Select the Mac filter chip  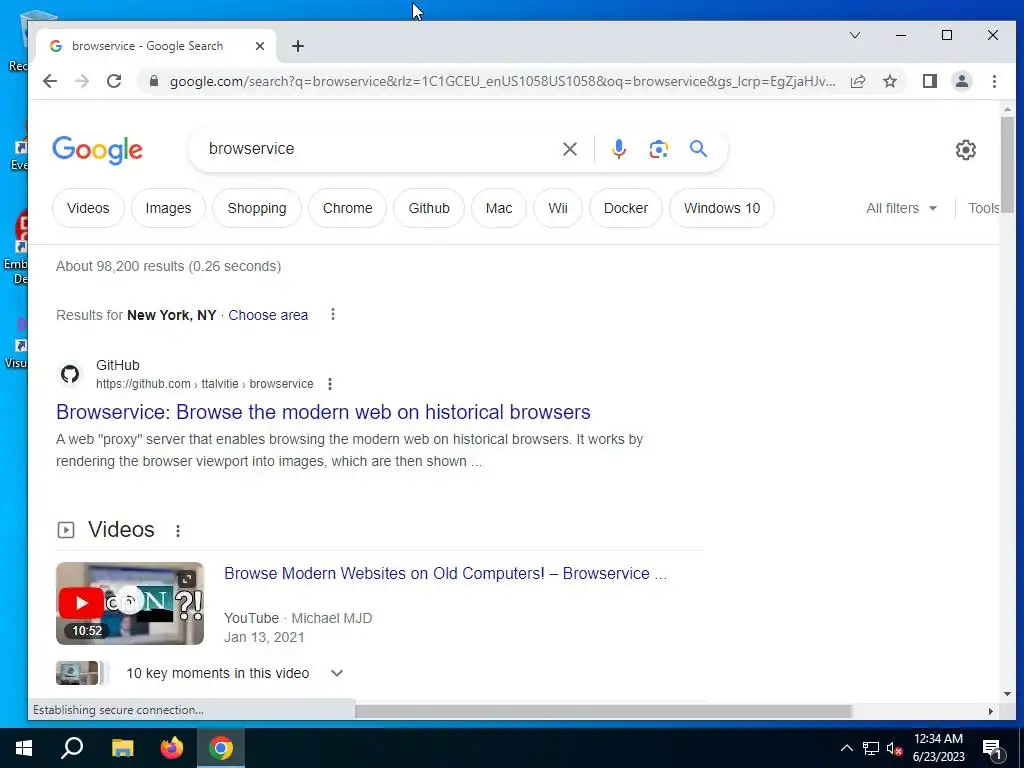coord(499,208)
